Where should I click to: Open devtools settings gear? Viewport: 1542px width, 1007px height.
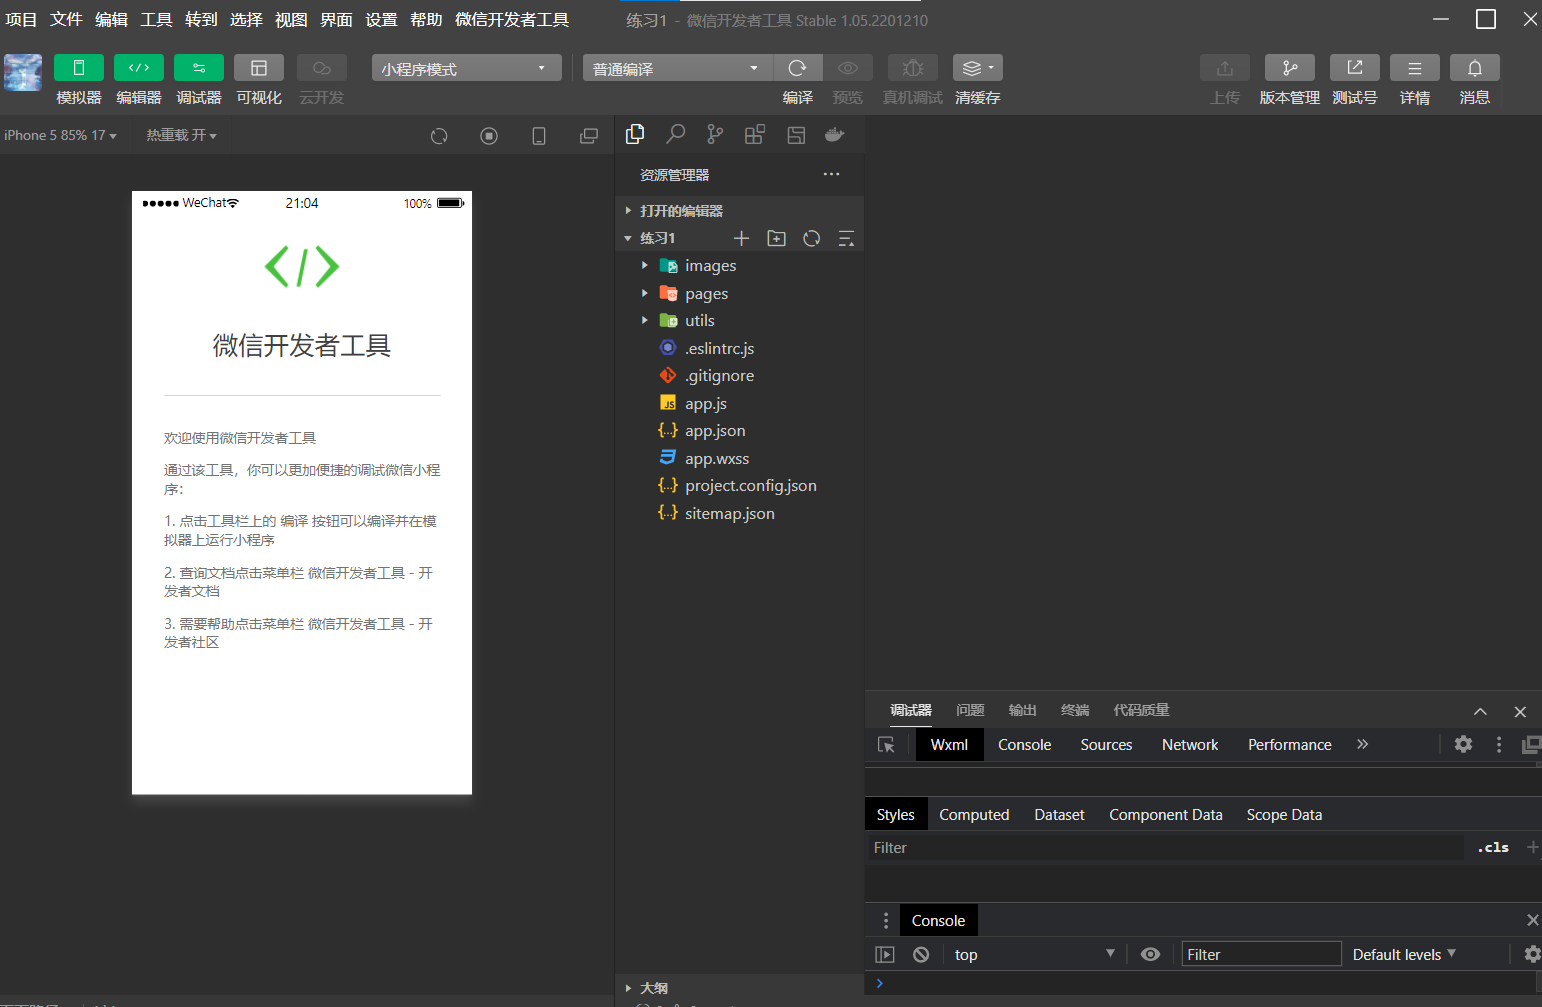coord(1463,744)
